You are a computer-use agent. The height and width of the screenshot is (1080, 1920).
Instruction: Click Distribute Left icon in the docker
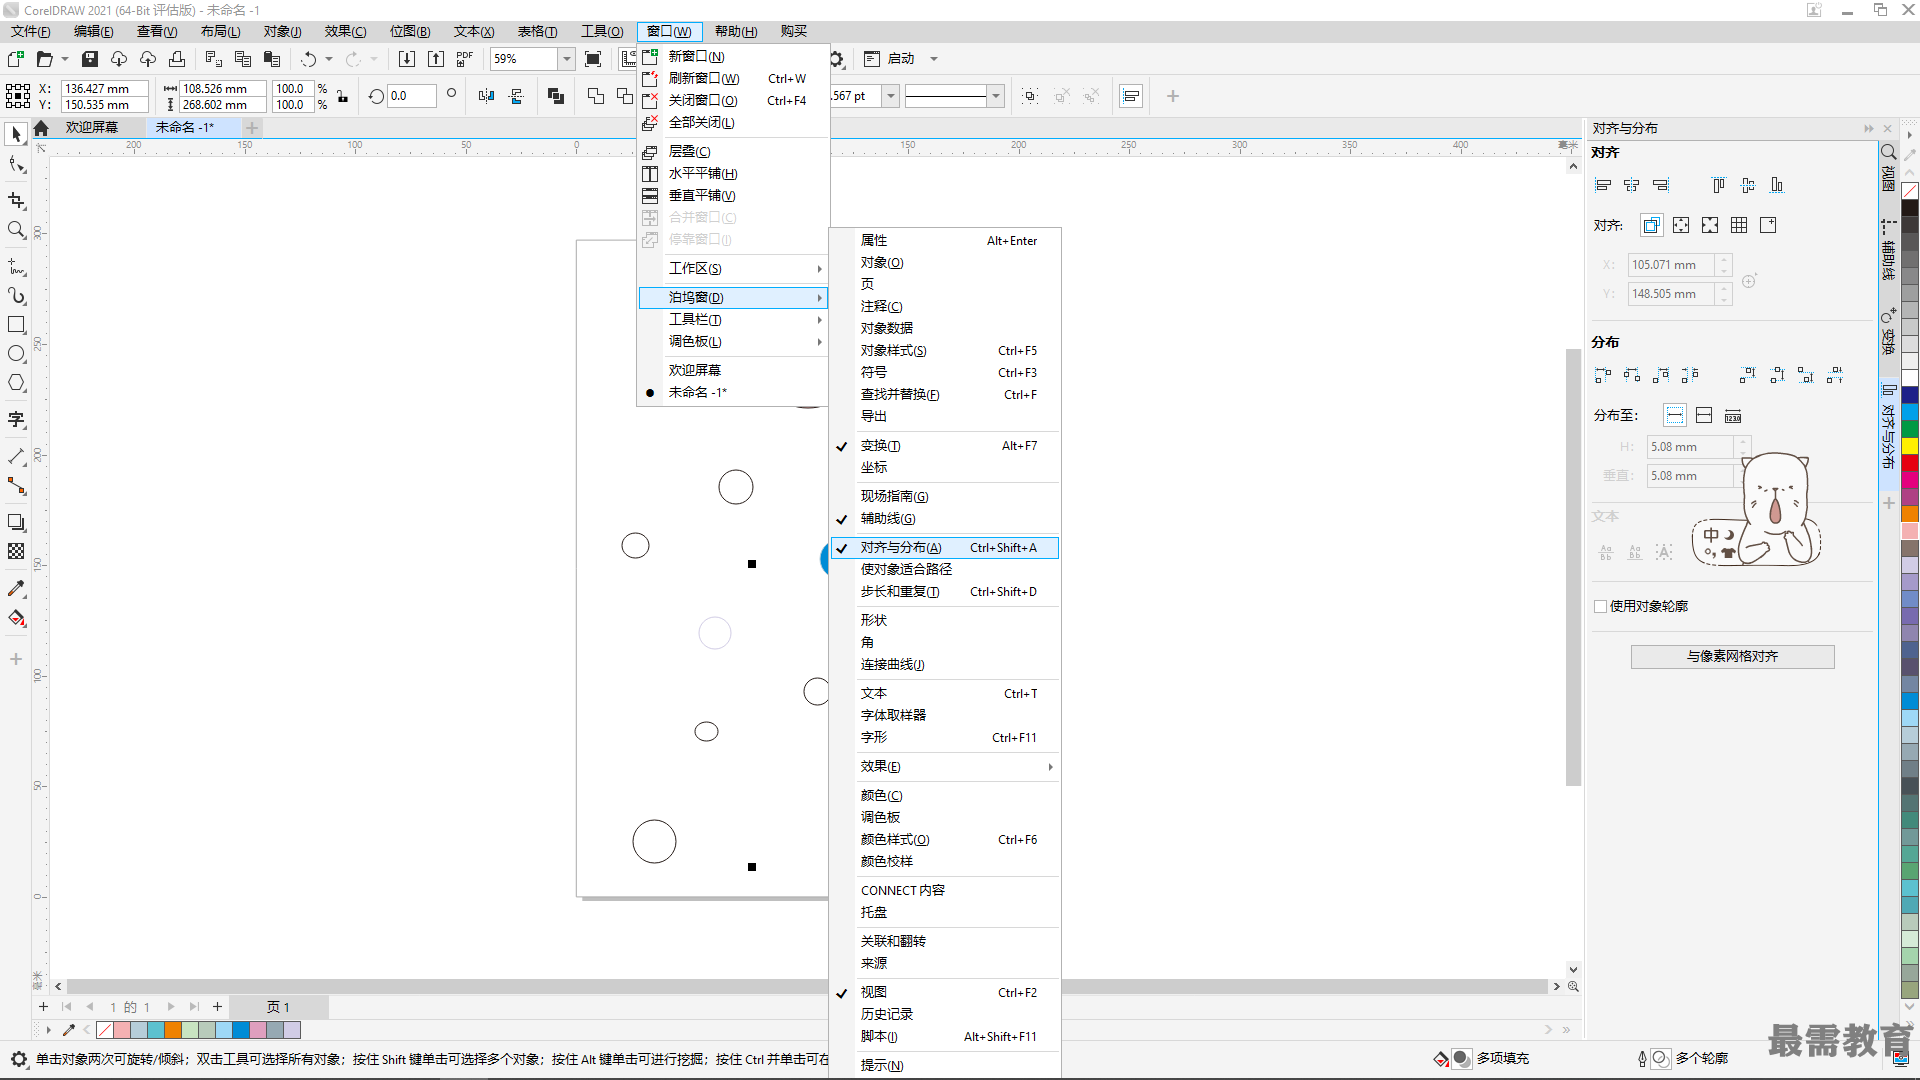[1603, 375]
